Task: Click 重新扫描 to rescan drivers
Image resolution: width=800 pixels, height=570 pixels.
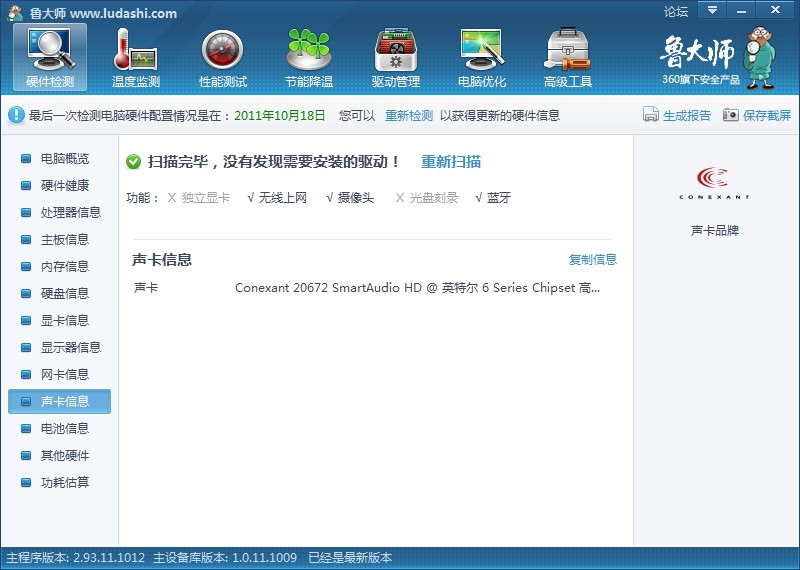Action: (451, 162)
